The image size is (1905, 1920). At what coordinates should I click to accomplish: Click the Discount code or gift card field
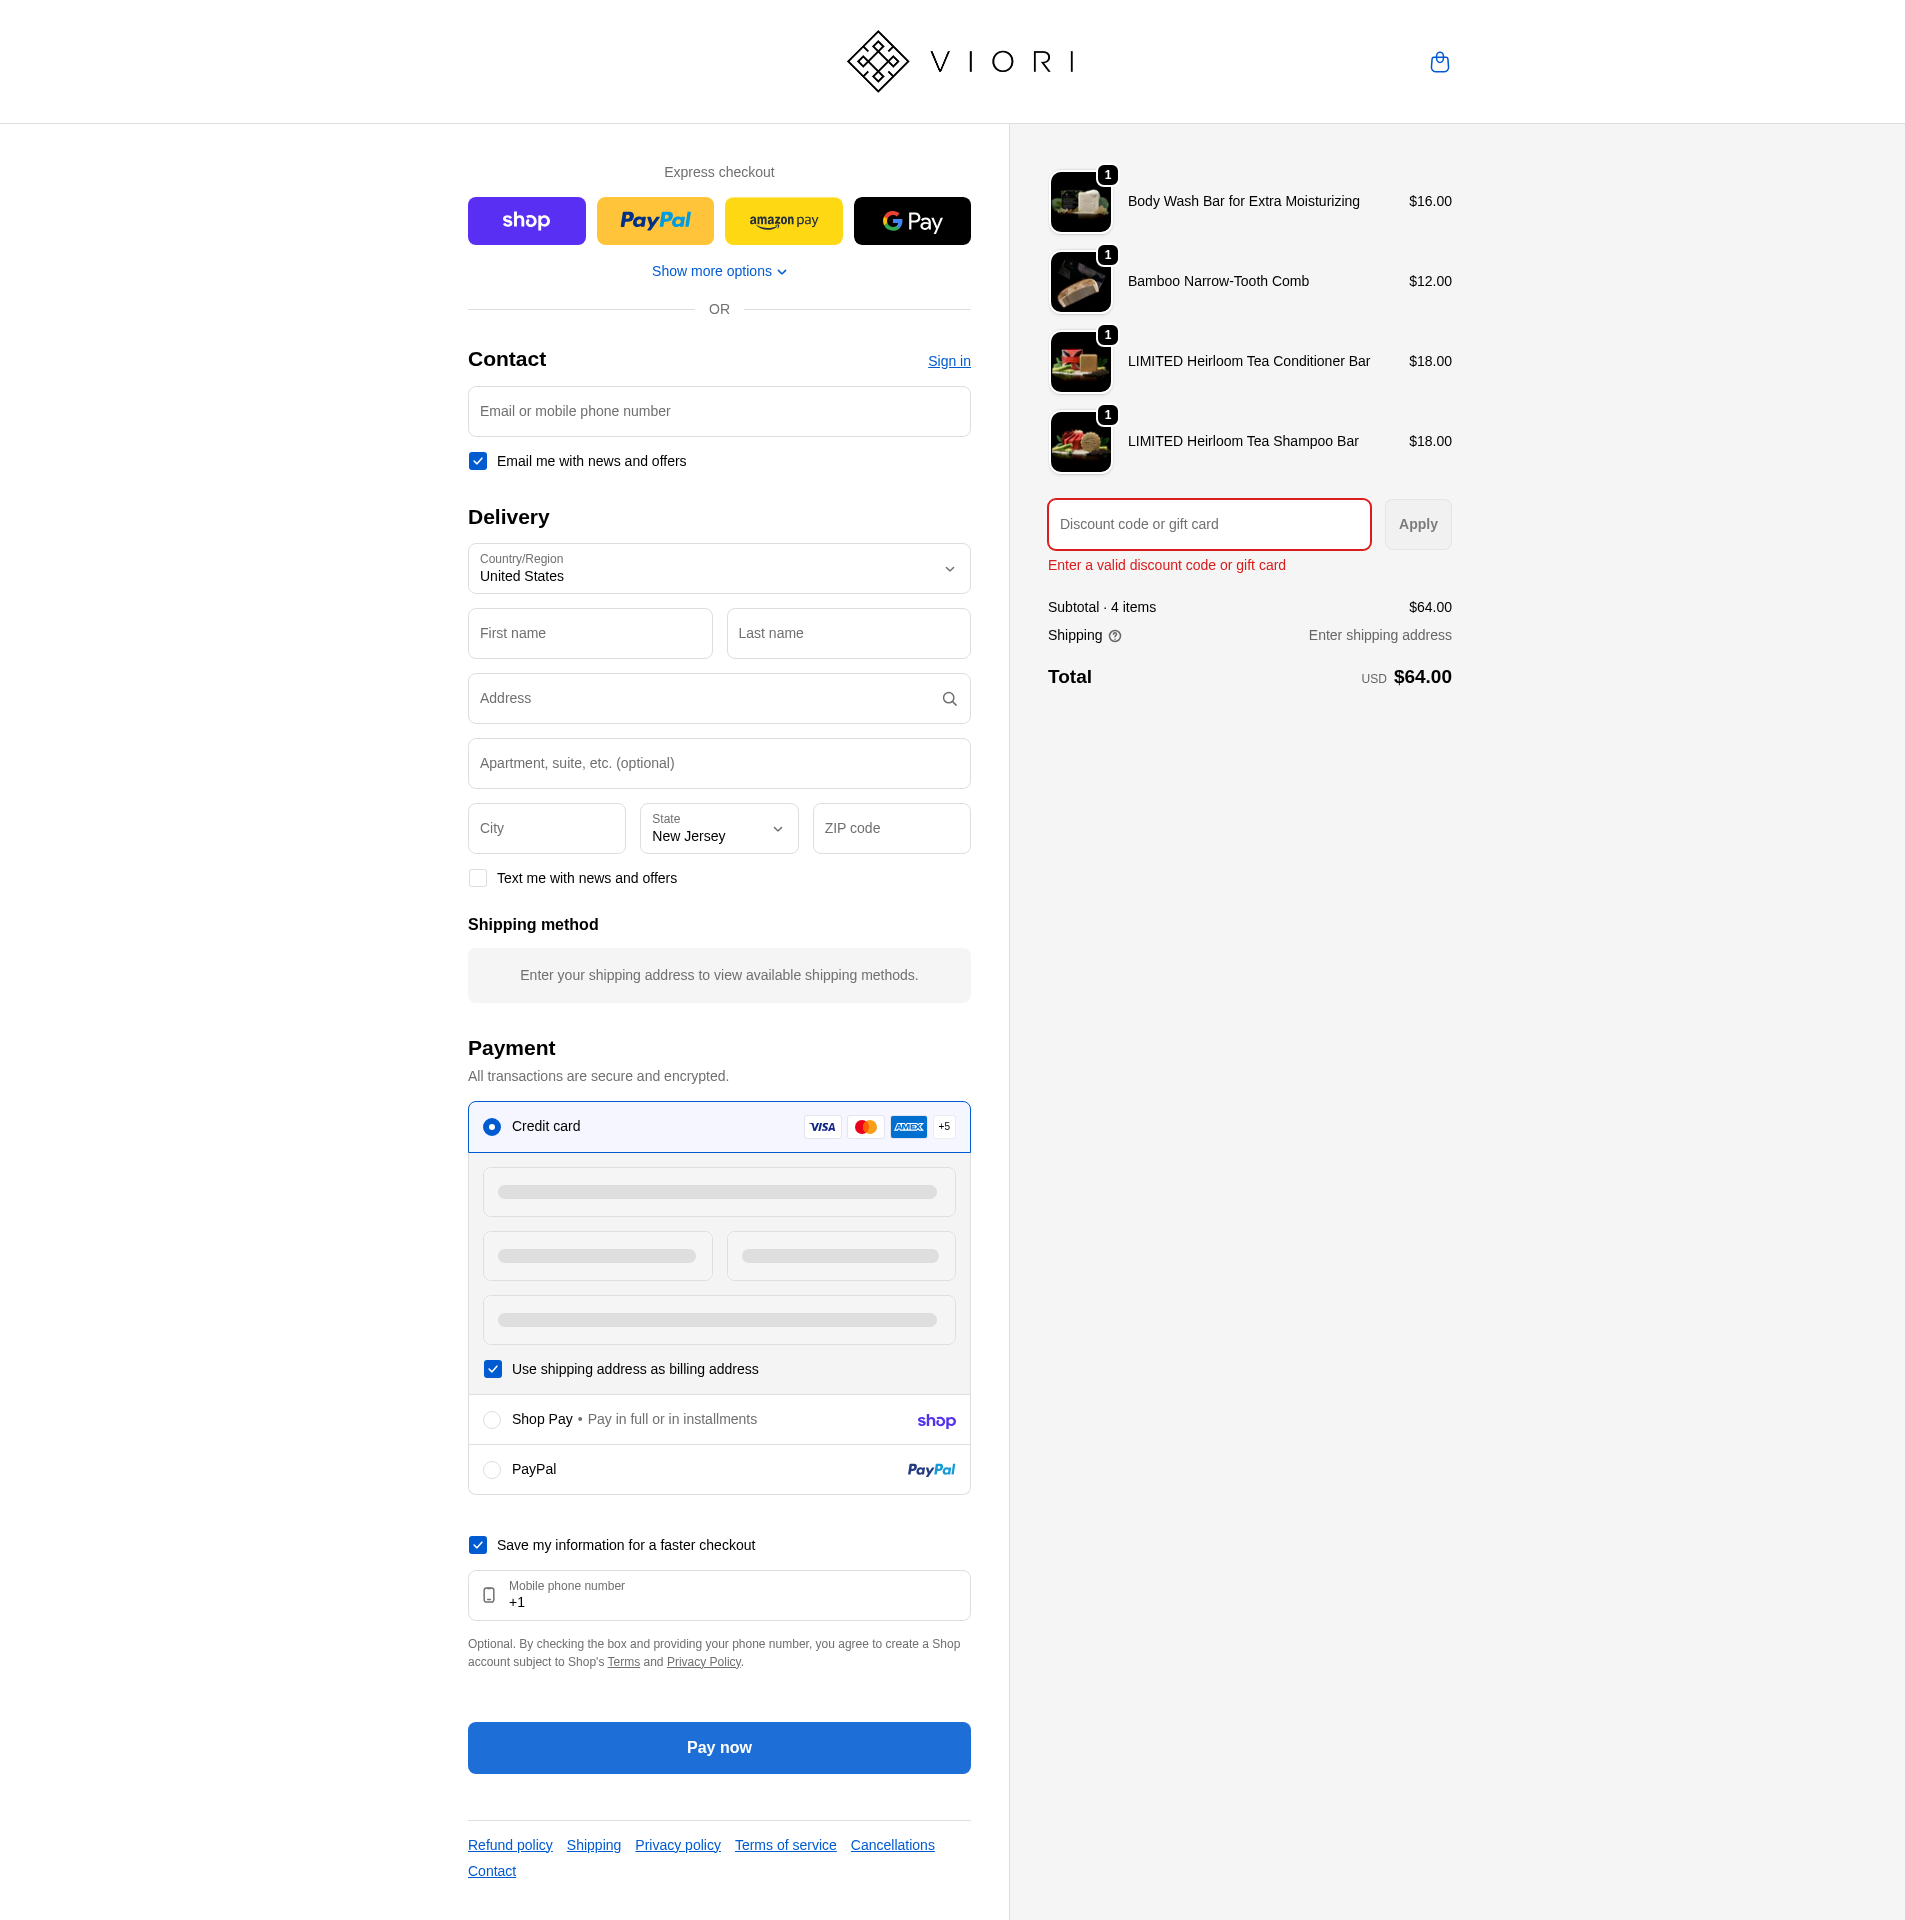pyautogui.click(x=1208, y=525)
